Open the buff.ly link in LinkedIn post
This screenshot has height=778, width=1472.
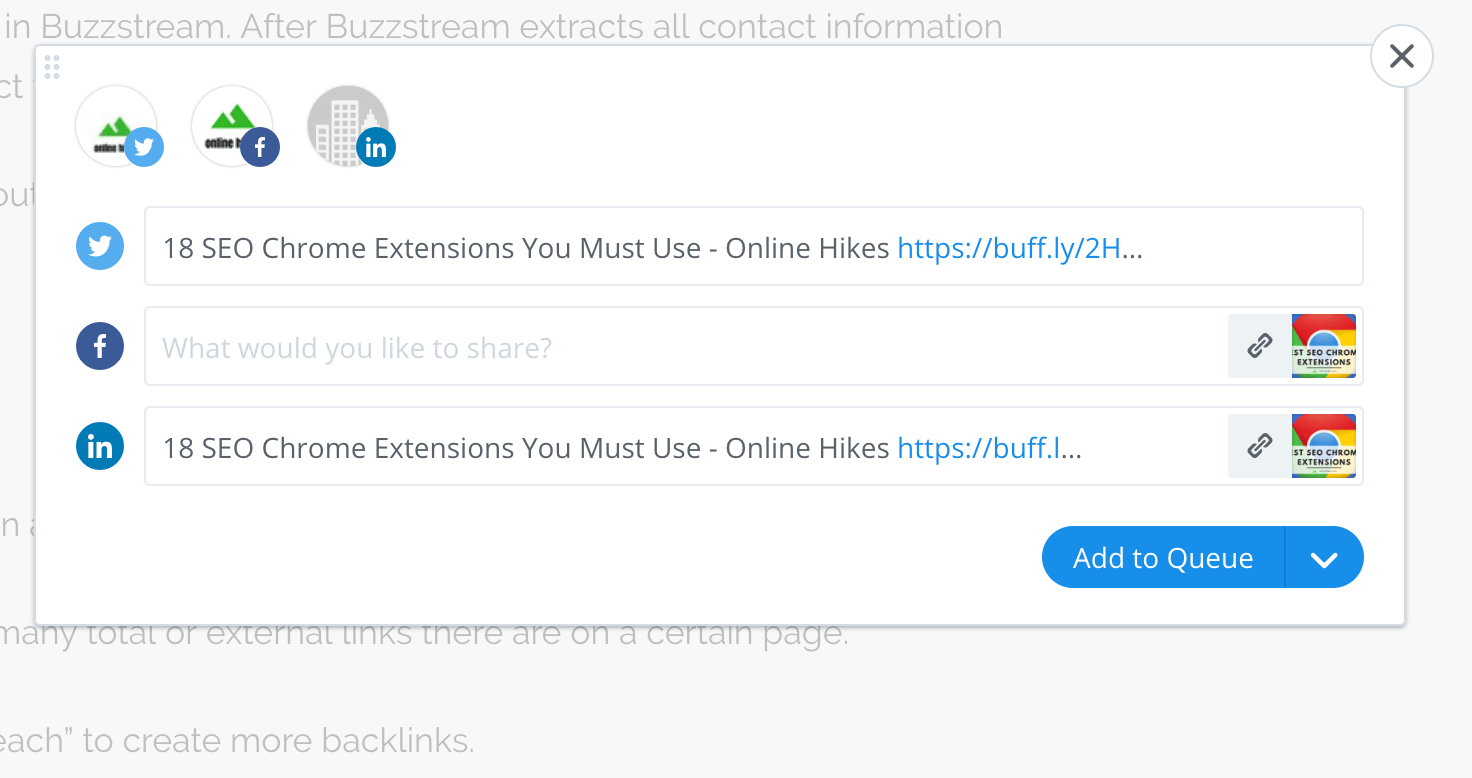coord(988,448)
